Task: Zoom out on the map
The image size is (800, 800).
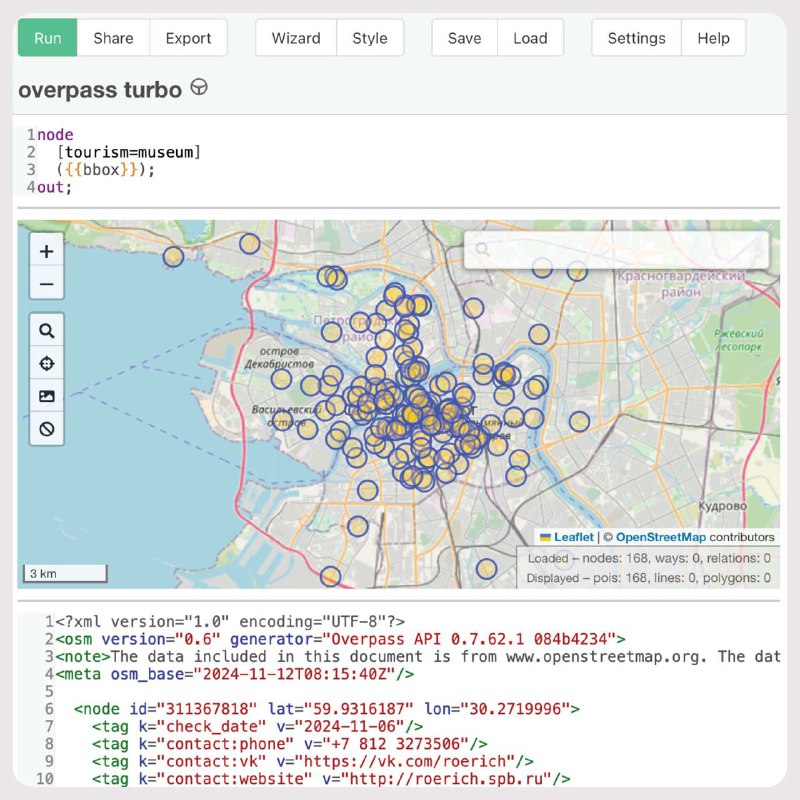Action: [x=47, y=283]
